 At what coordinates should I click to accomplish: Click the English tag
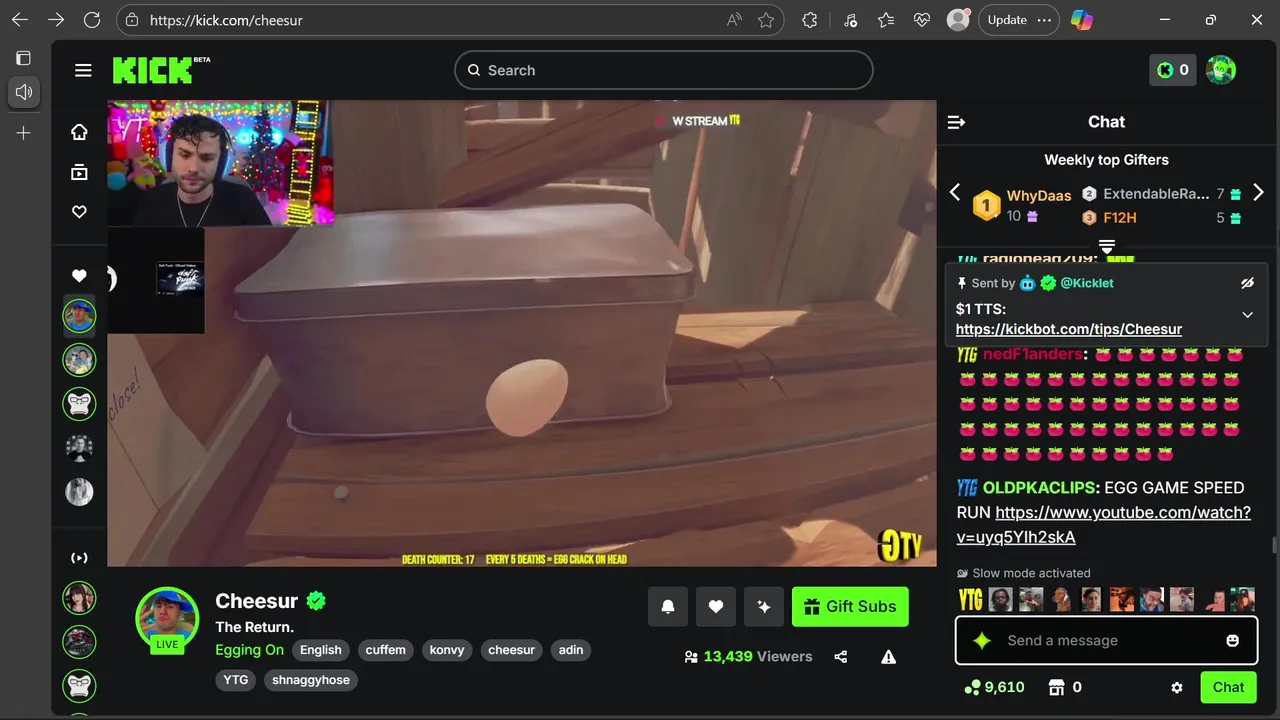coord(321,650)
